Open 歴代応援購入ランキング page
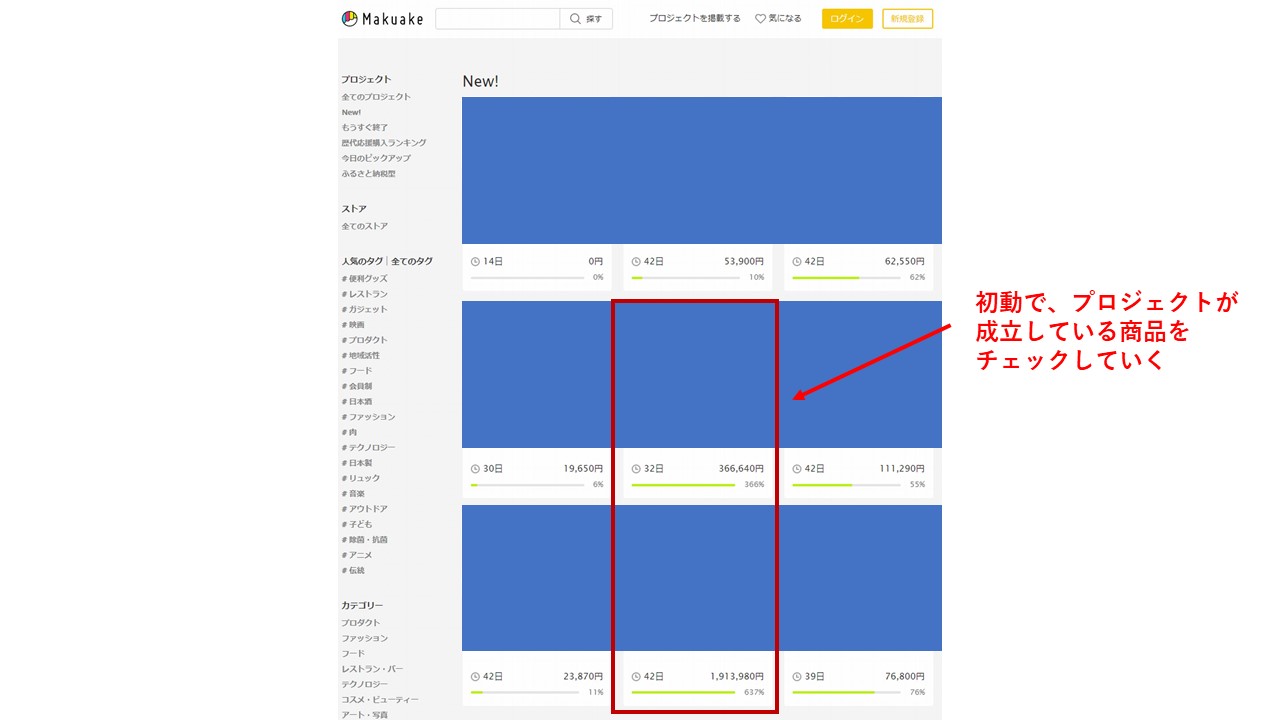 tap(384, 143)
